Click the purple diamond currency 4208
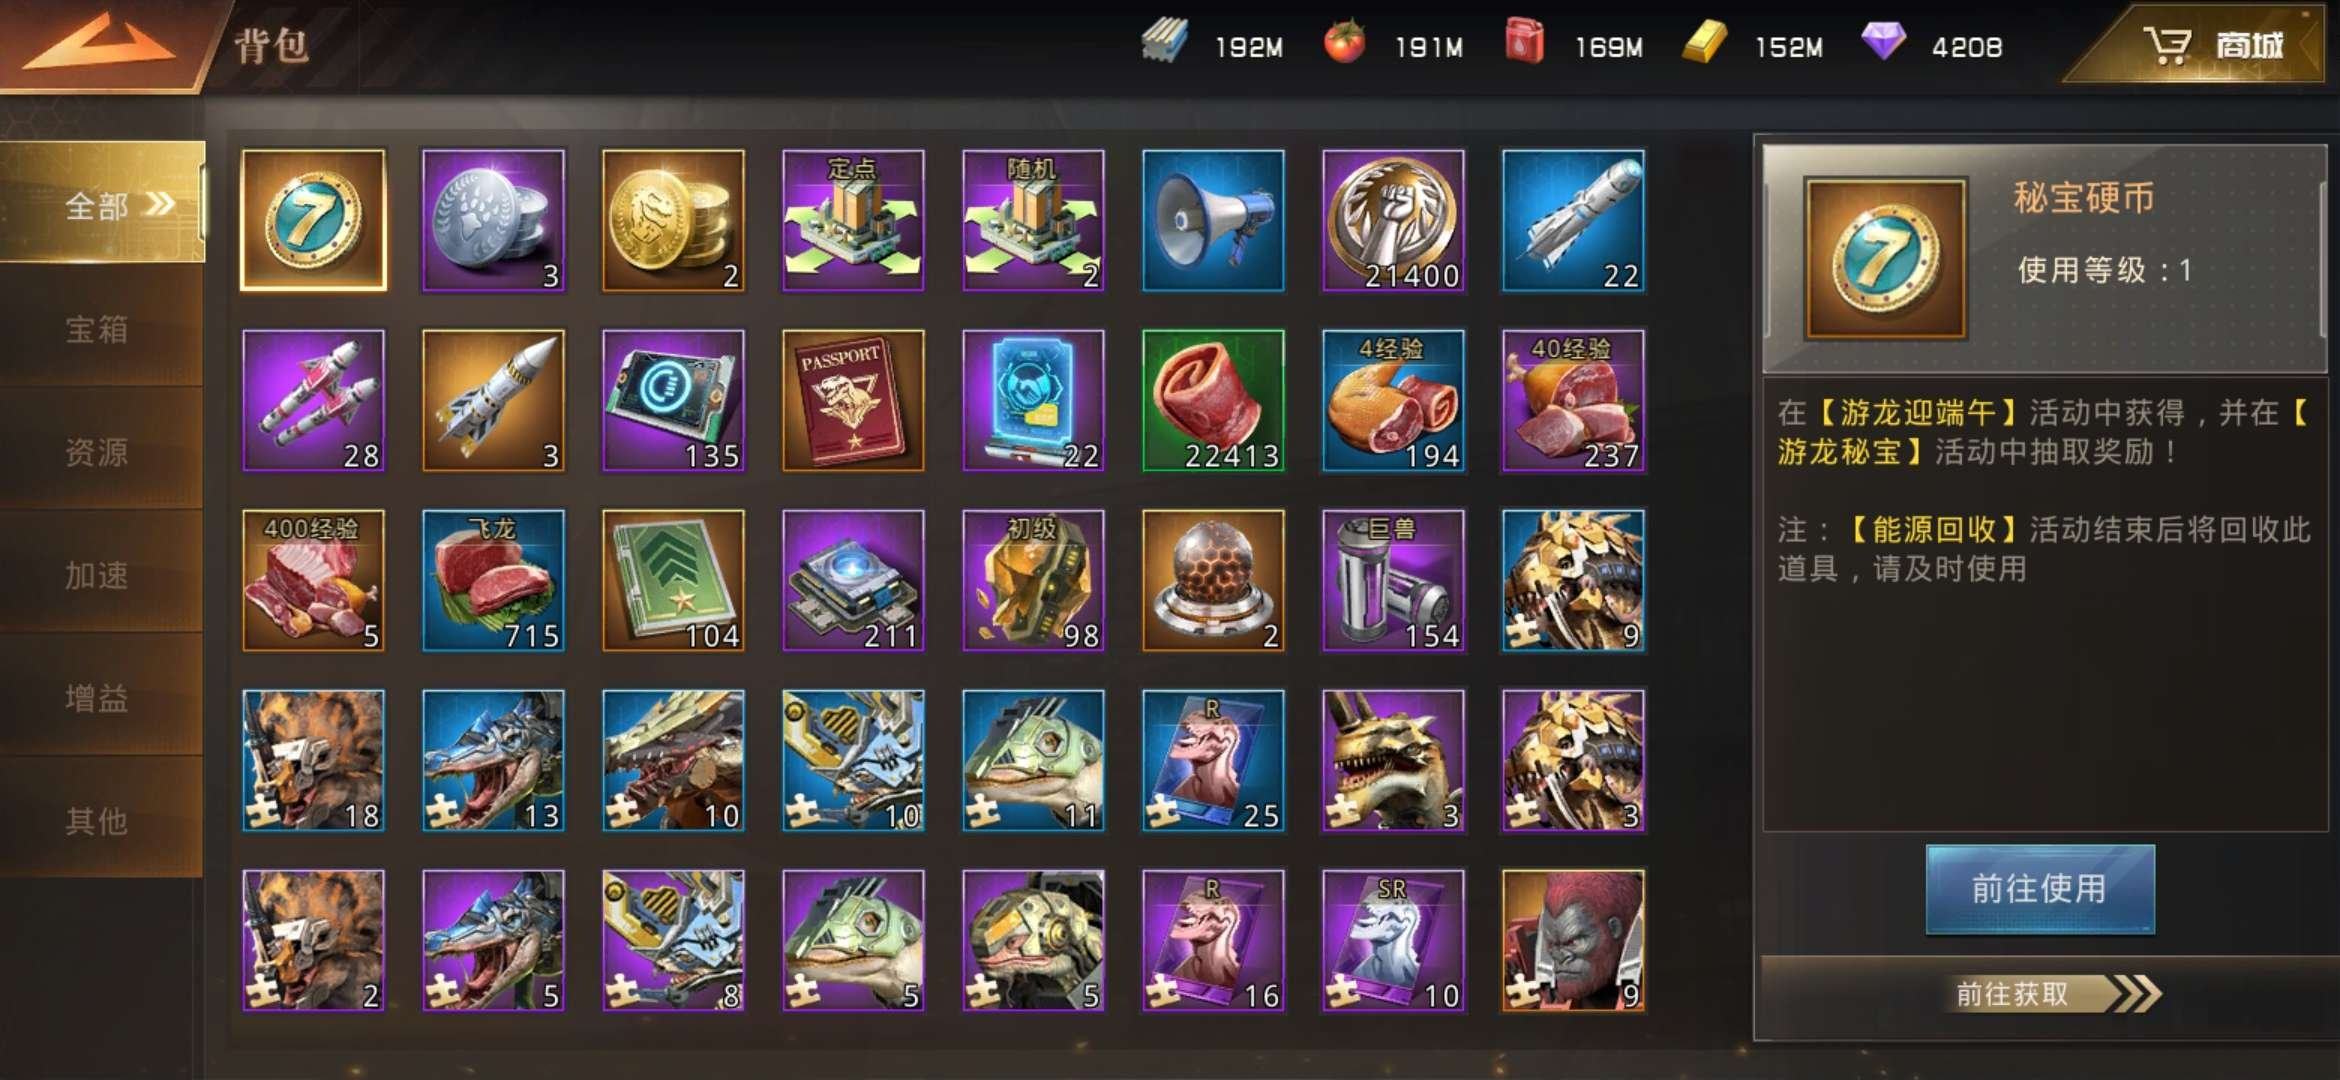The height and width of the screenshot is (1080, 2340). point(1932,46)
